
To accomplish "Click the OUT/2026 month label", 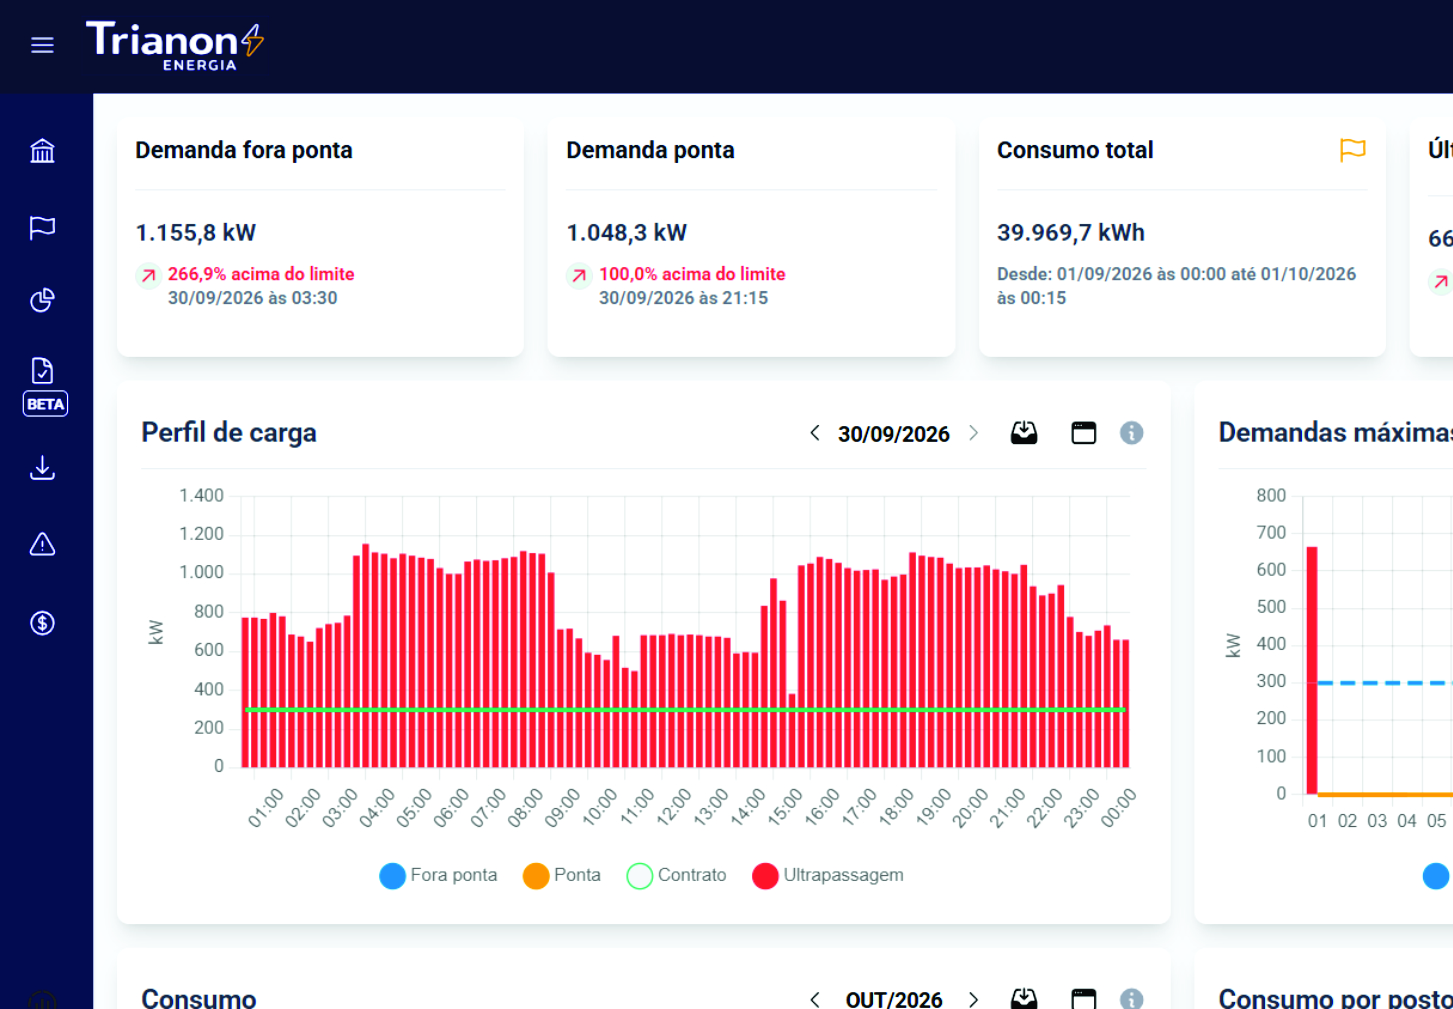I will click(x=894, y=999).
